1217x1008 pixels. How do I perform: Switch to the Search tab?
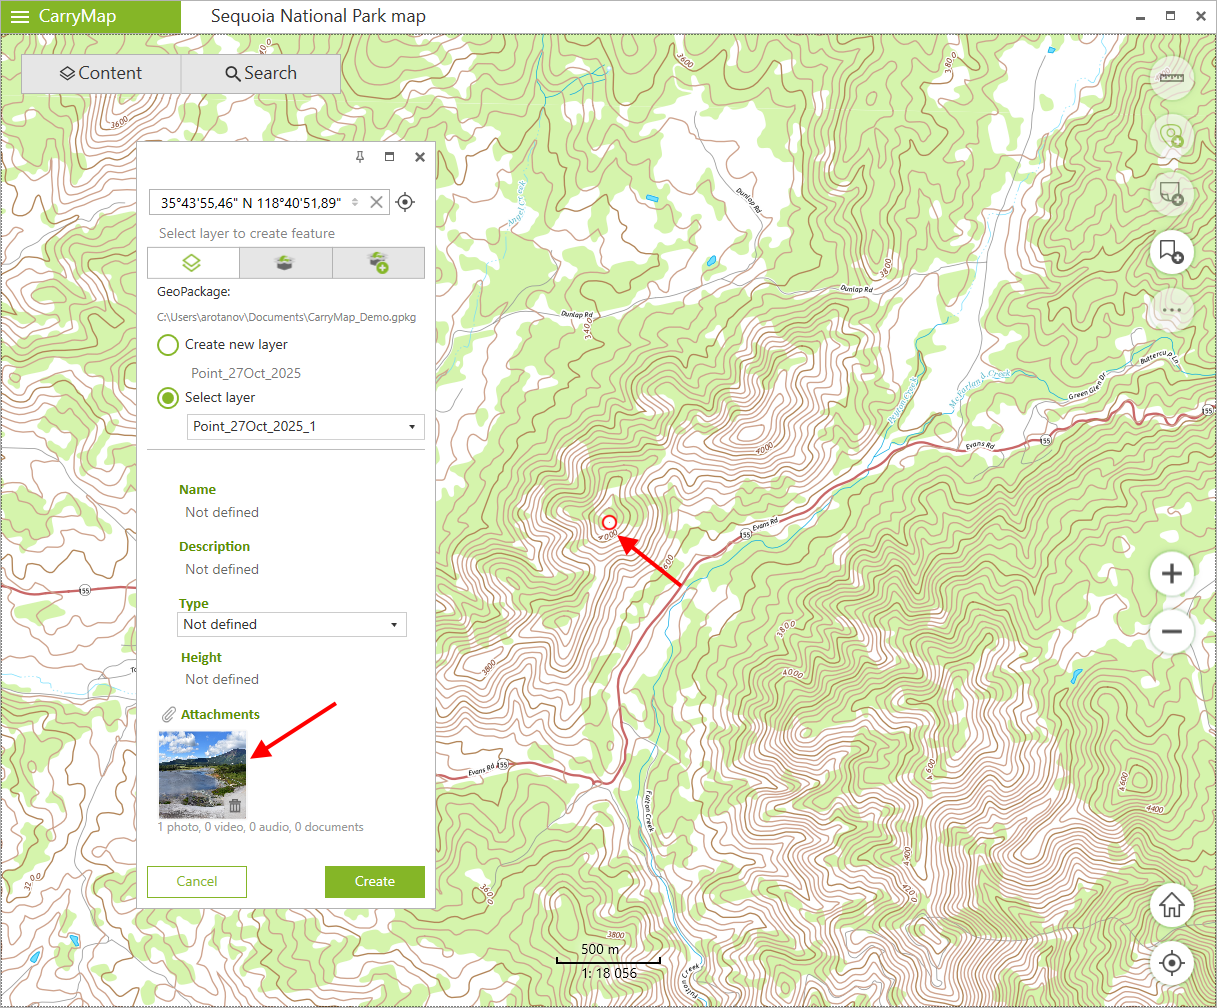coord(260,73)
